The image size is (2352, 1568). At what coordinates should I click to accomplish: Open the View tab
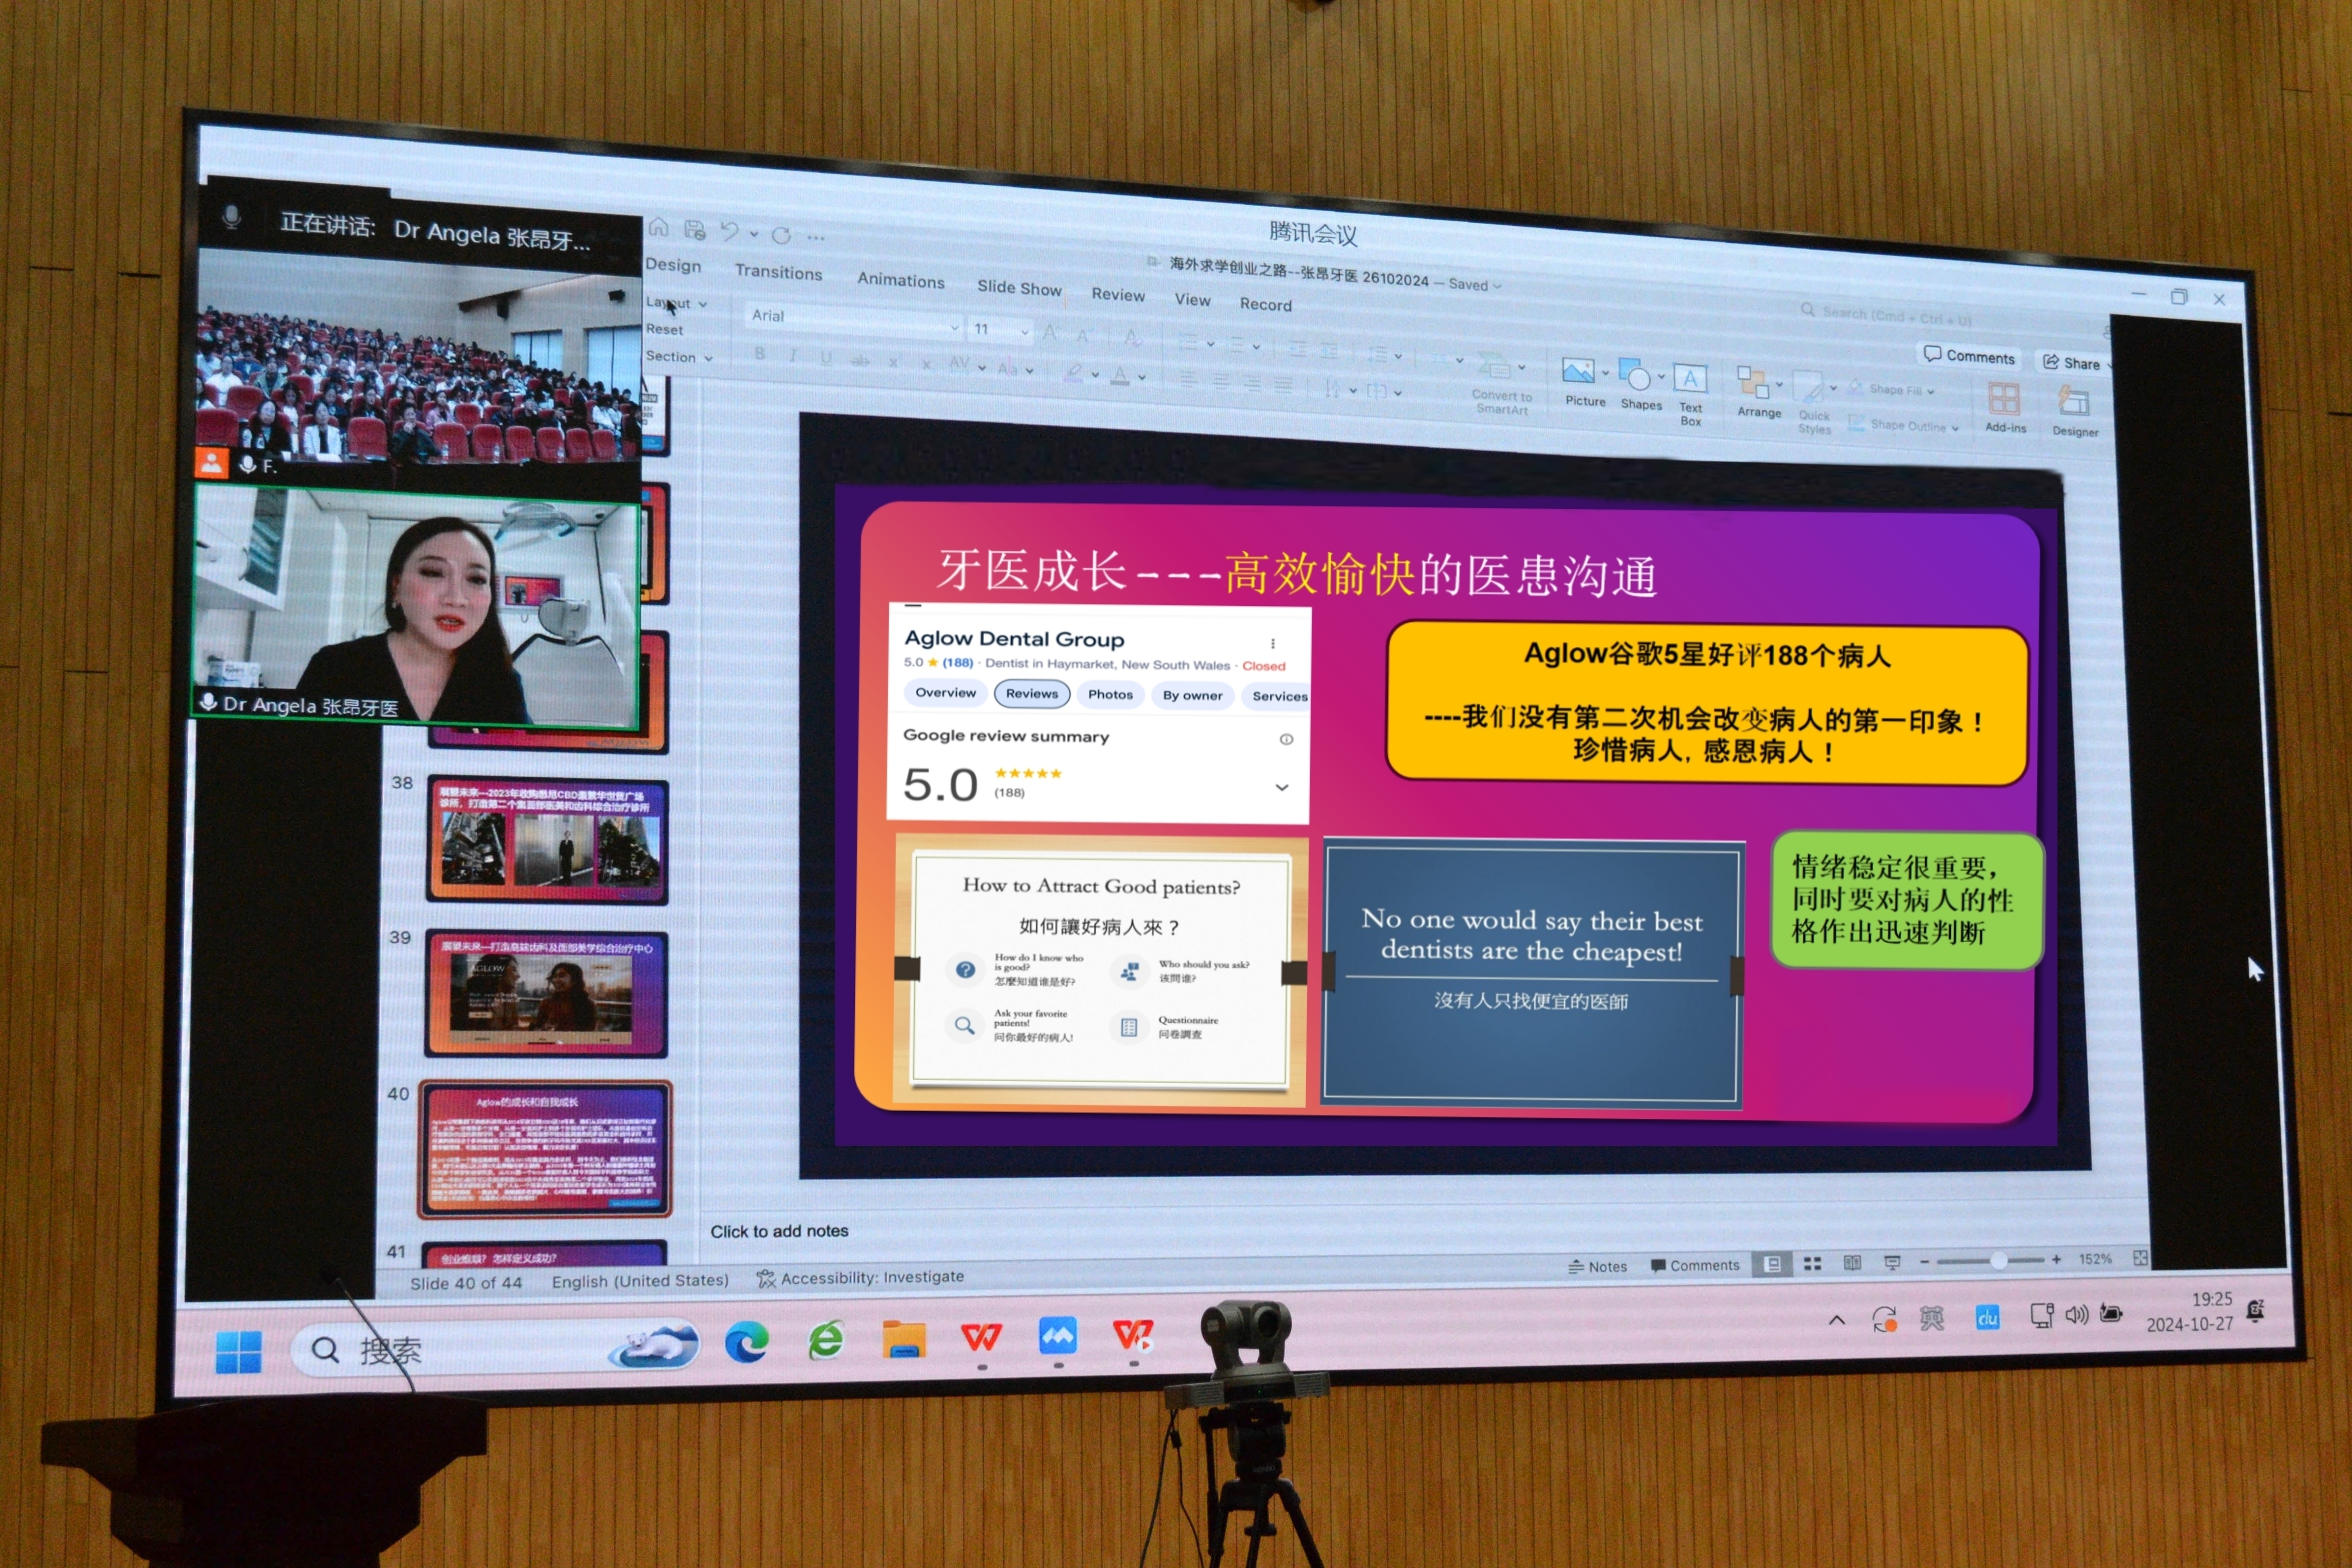click(1192, 299)
